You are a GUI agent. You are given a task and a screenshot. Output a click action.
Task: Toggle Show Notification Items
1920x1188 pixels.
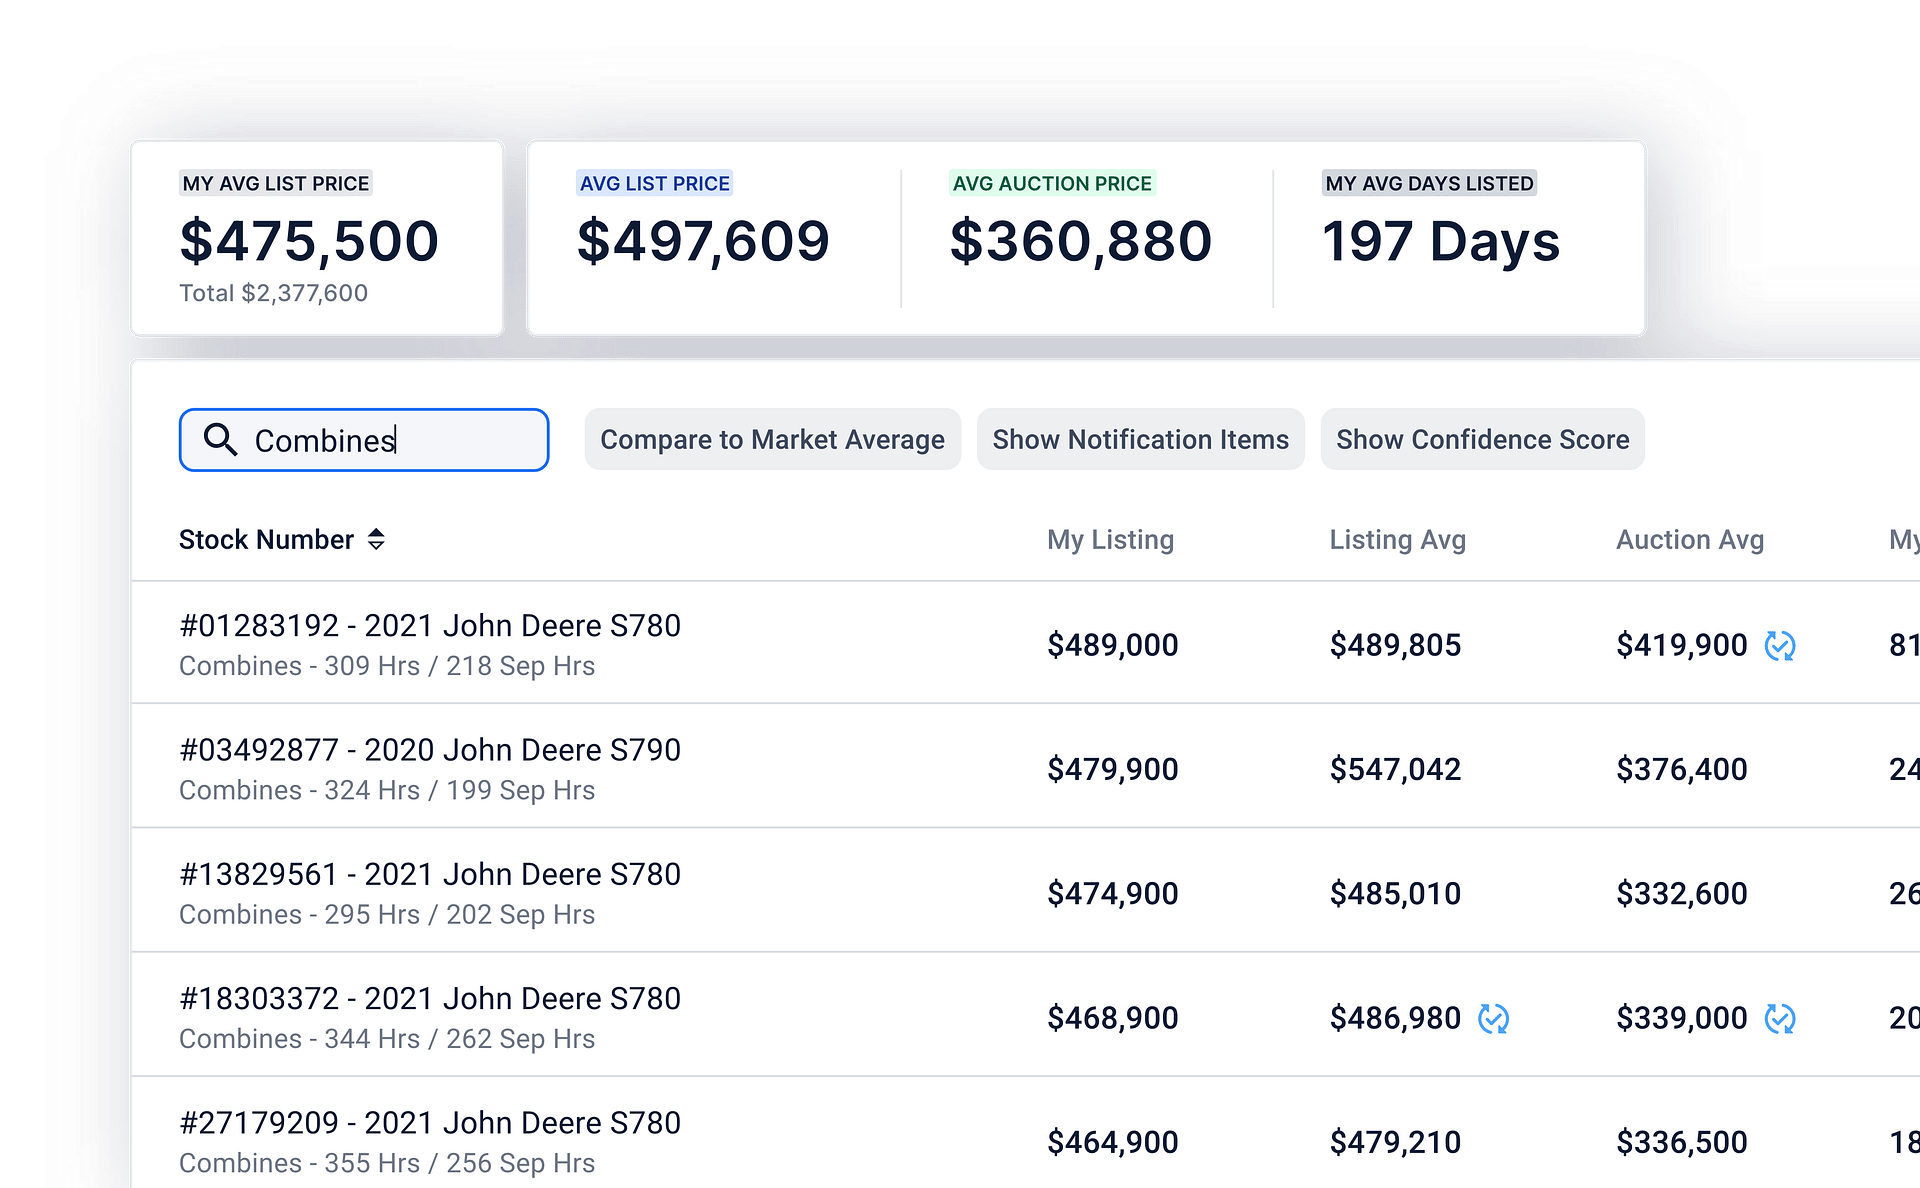tap(1140, 439)
